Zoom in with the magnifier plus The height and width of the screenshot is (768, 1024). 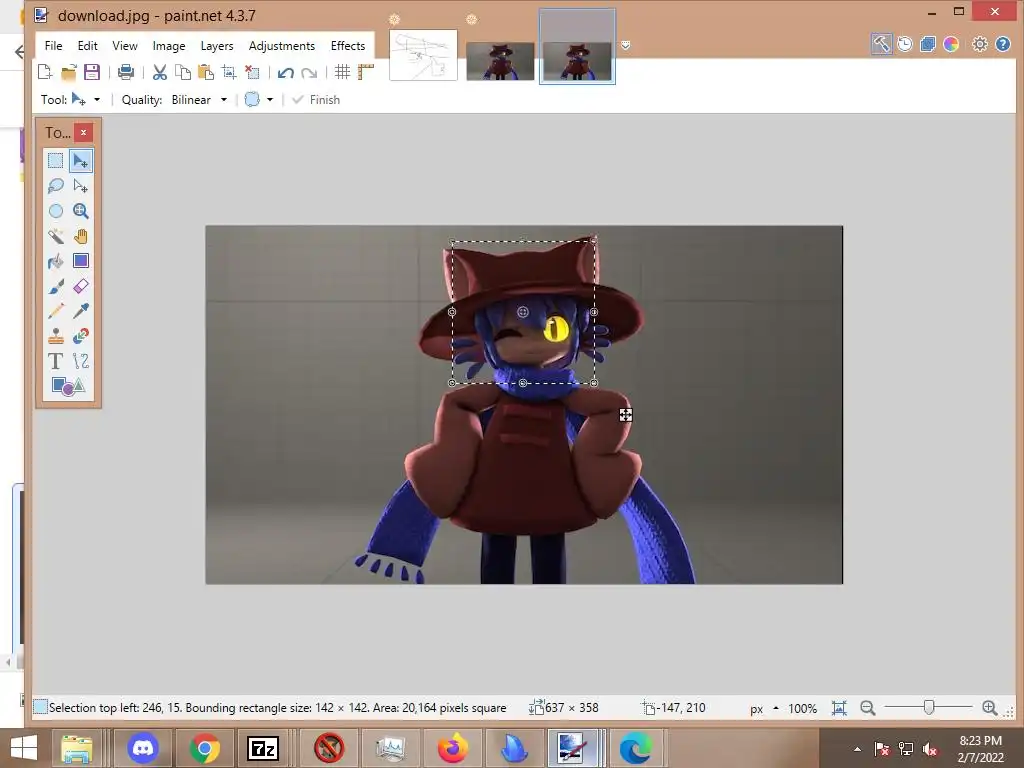pyautogui.click(x=989, y=708)
